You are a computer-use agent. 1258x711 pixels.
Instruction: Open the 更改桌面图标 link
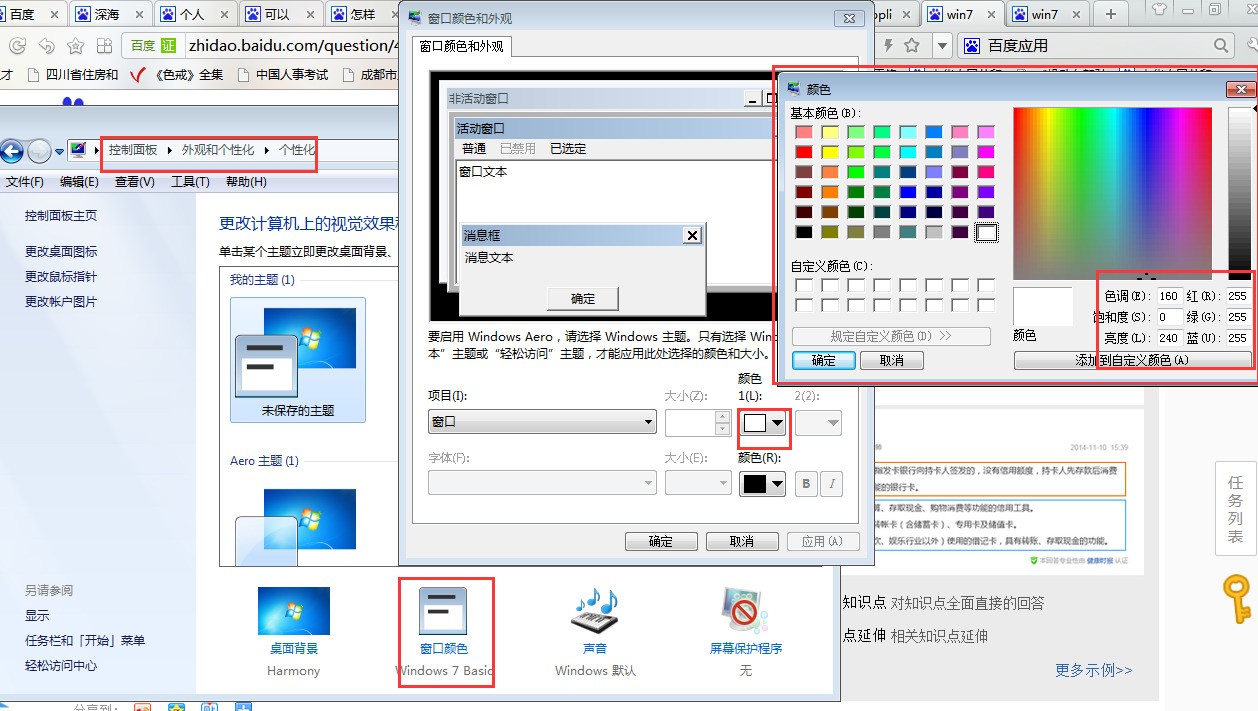click(61, 251)
